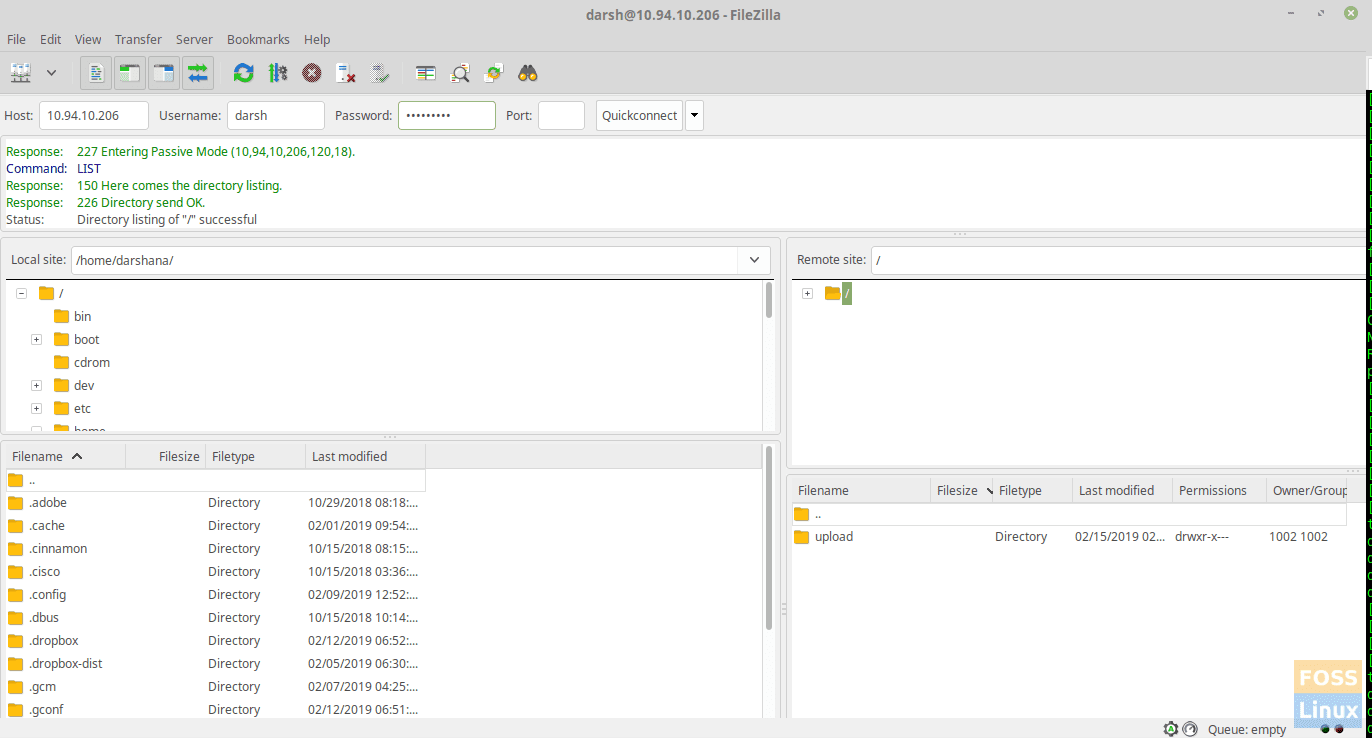Expand the dev folder in local tree
The height and width of the screenshot is (738, 1372).
click(36, 385)
